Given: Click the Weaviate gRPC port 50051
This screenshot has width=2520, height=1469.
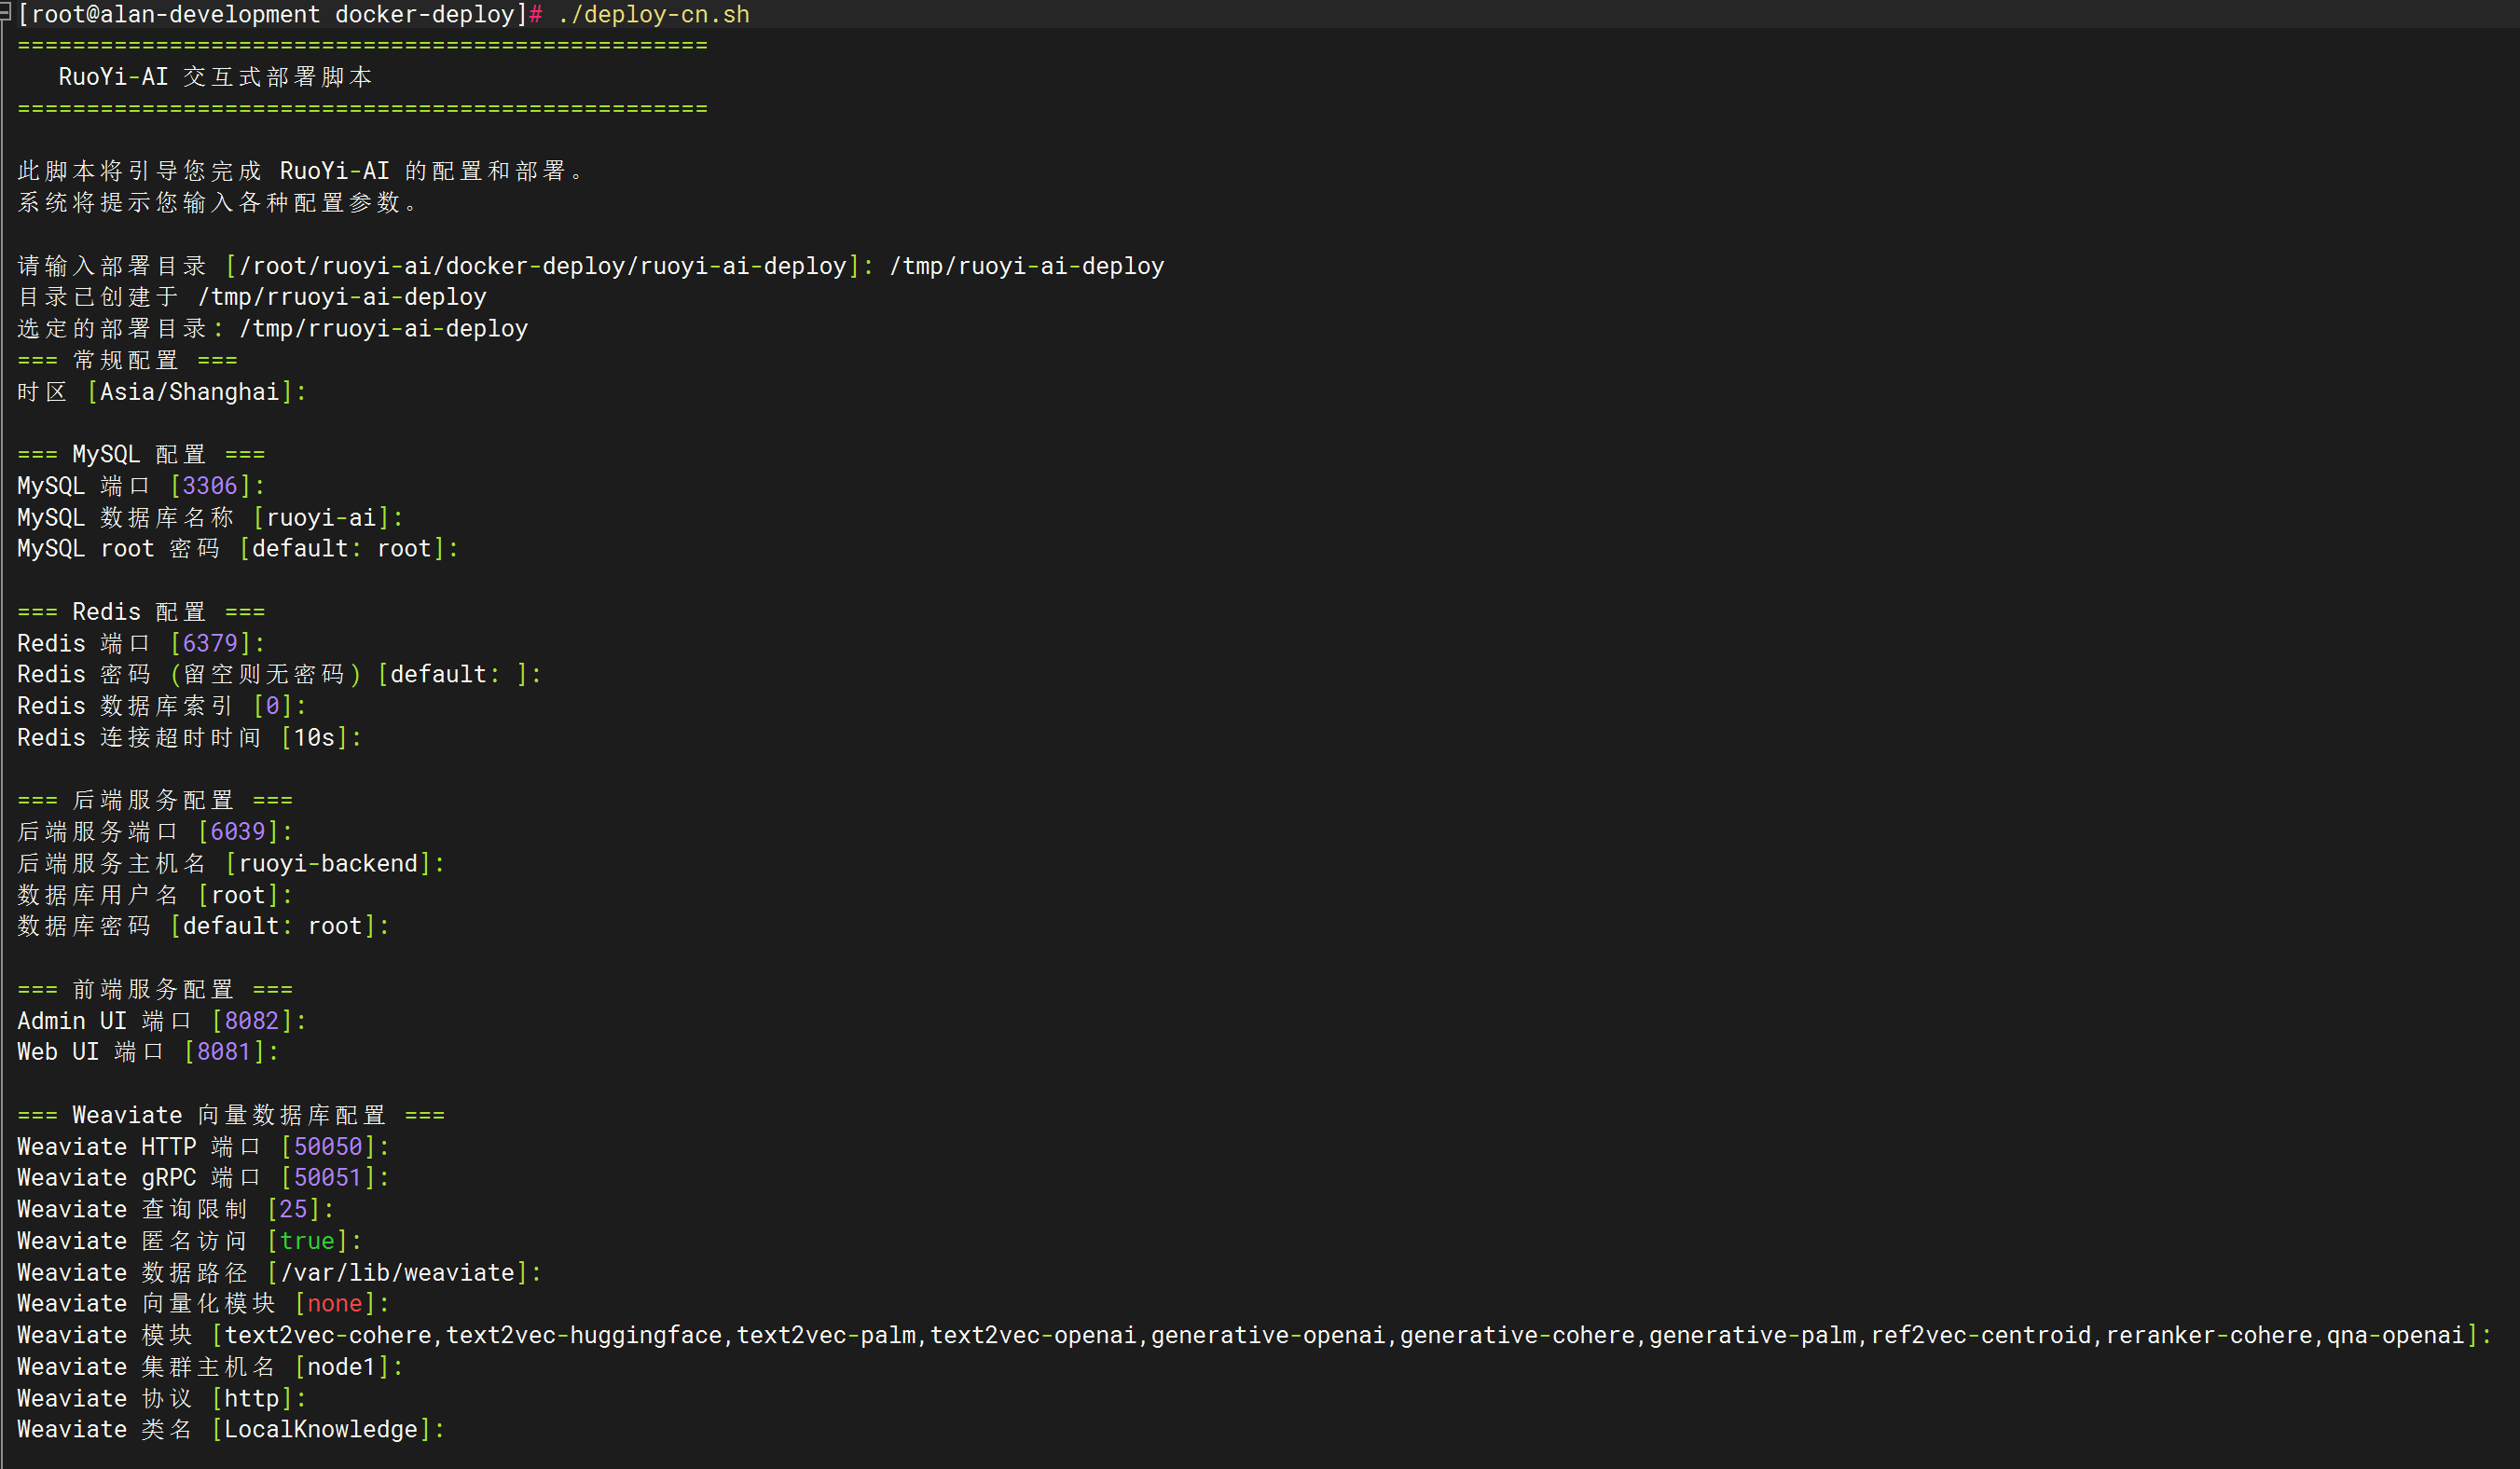Looking at the screenshot, I should click(x=327, y=1178).
